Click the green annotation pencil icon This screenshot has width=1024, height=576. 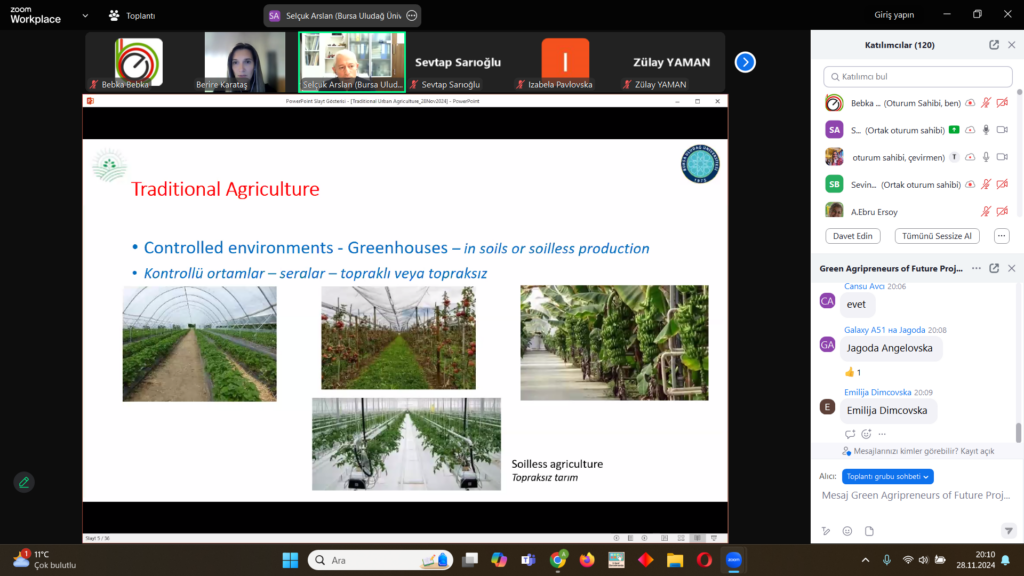(x=23, y=482)
